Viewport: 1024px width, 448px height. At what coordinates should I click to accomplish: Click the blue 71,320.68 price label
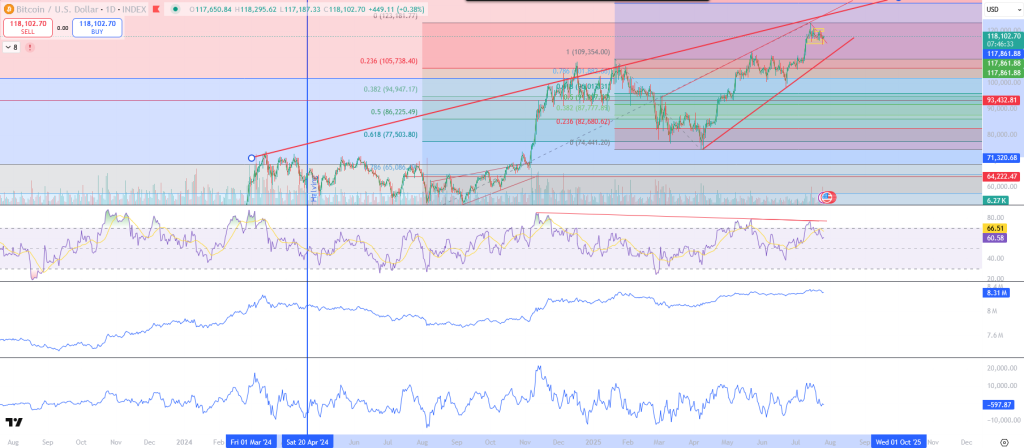tap(1001, 158)
